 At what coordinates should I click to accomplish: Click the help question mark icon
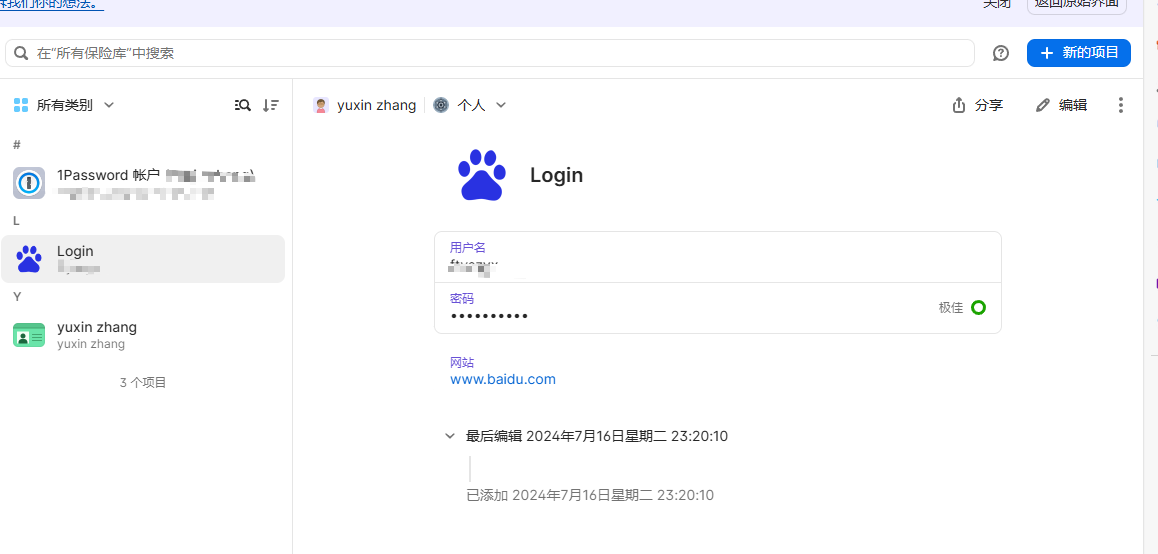pyautogui.click(x=1000, y=53)
